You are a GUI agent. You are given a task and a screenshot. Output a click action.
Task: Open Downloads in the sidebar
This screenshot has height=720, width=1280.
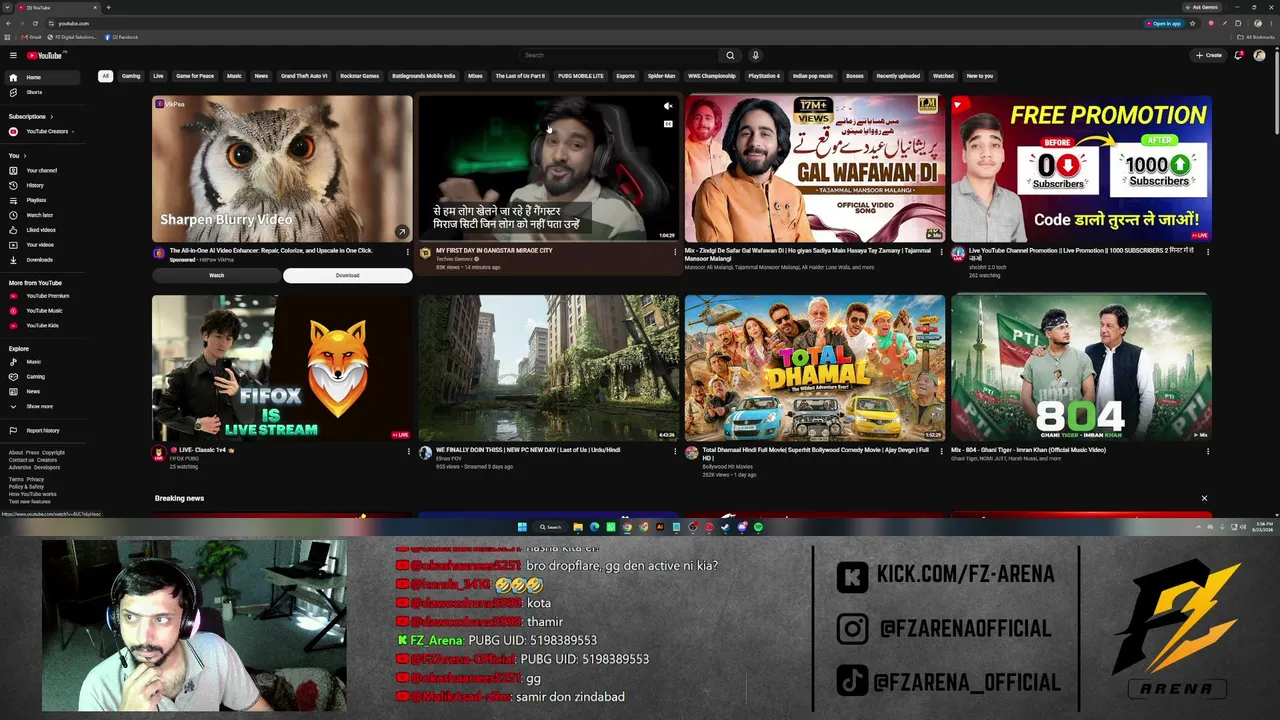click(x=42, y=260)
